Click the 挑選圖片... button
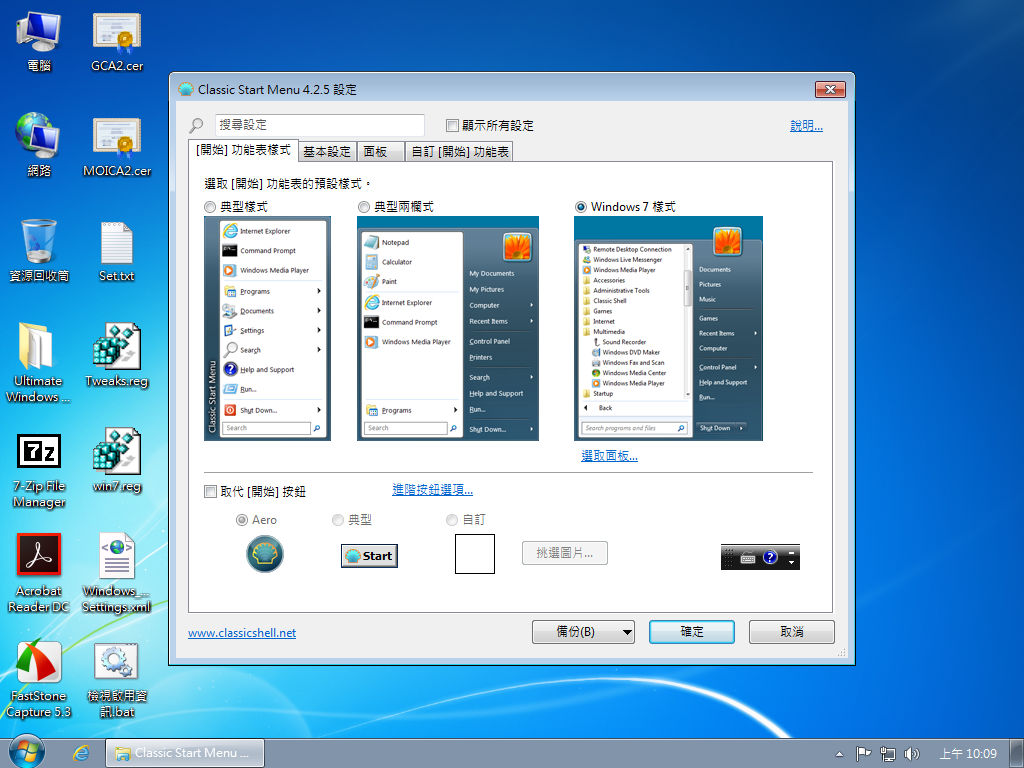Viewport: 1024px width, 768px height. (565, 552)
